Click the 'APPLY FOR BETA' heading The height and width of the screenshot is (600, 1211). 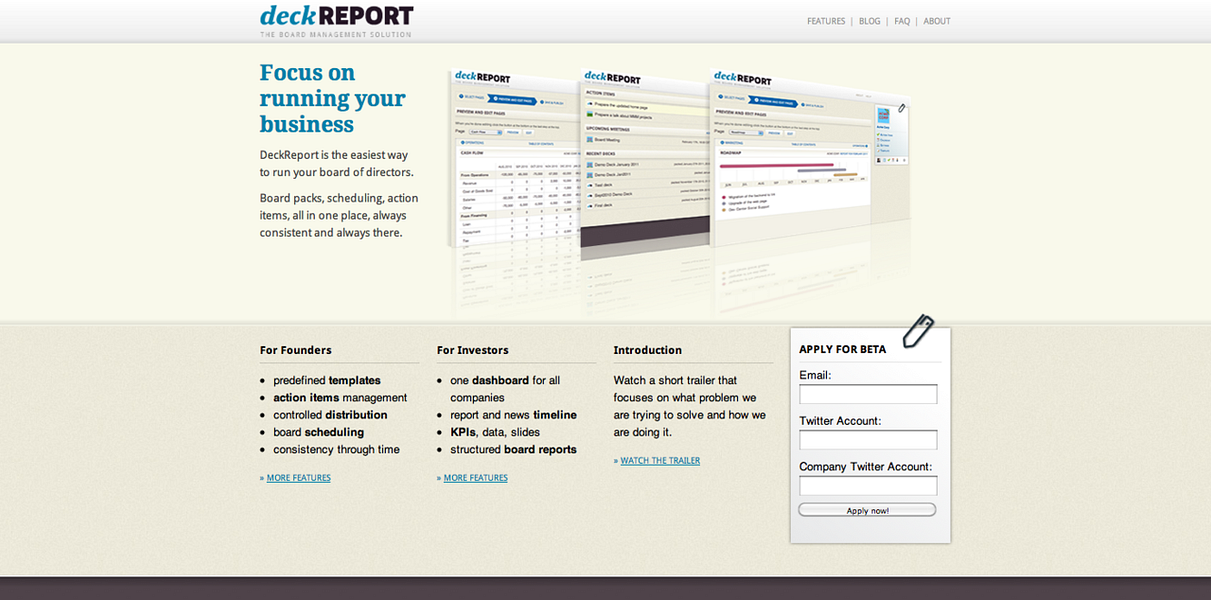click(842, 349)
